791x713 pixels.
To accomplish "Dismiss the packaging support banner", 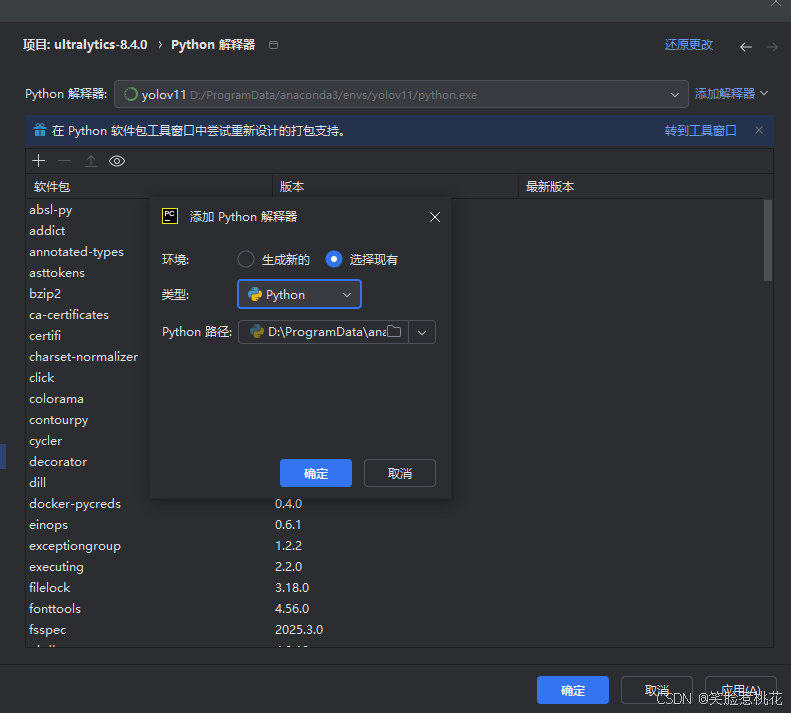I will 759,130.
